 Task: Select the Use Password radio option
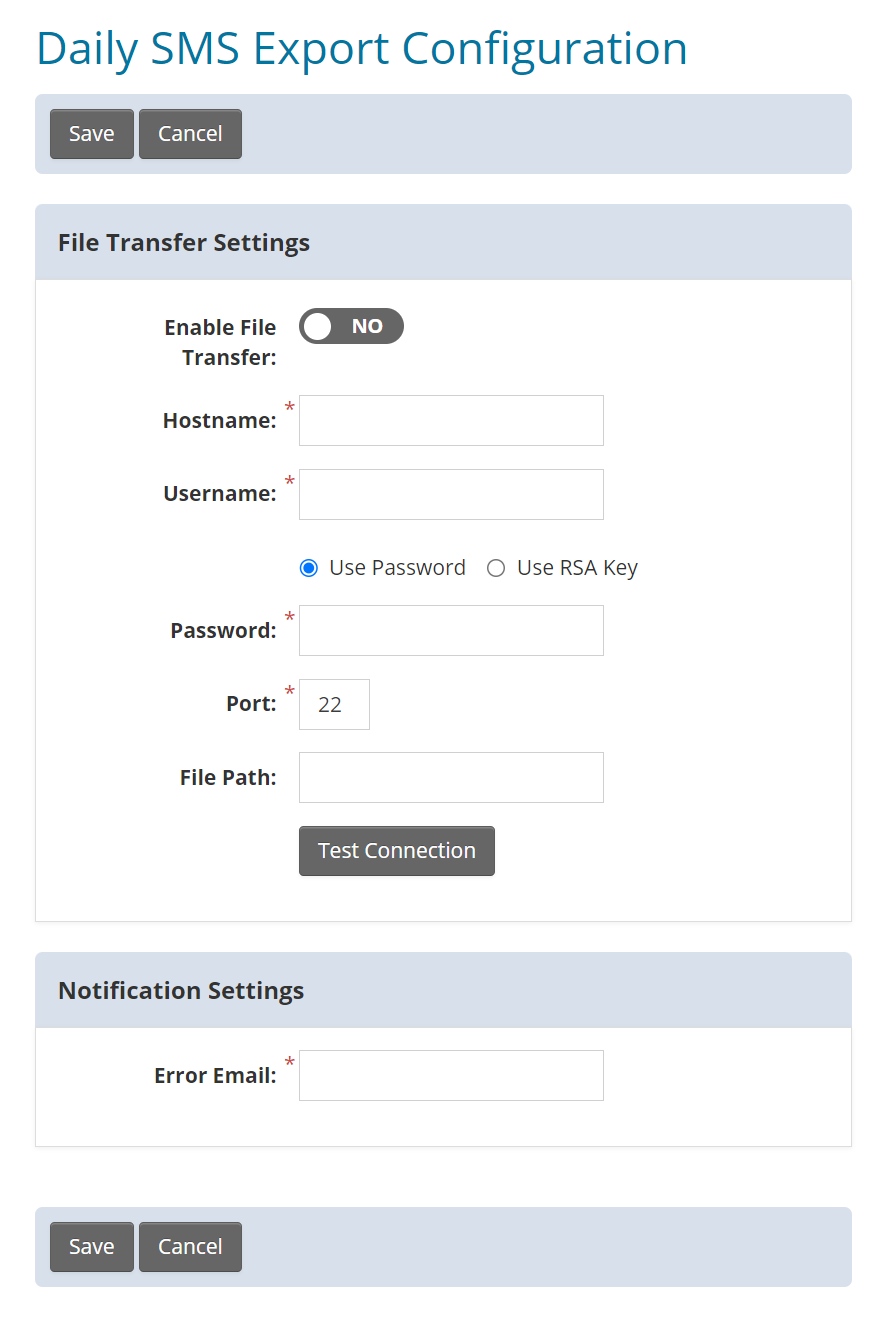click(309, 568)
